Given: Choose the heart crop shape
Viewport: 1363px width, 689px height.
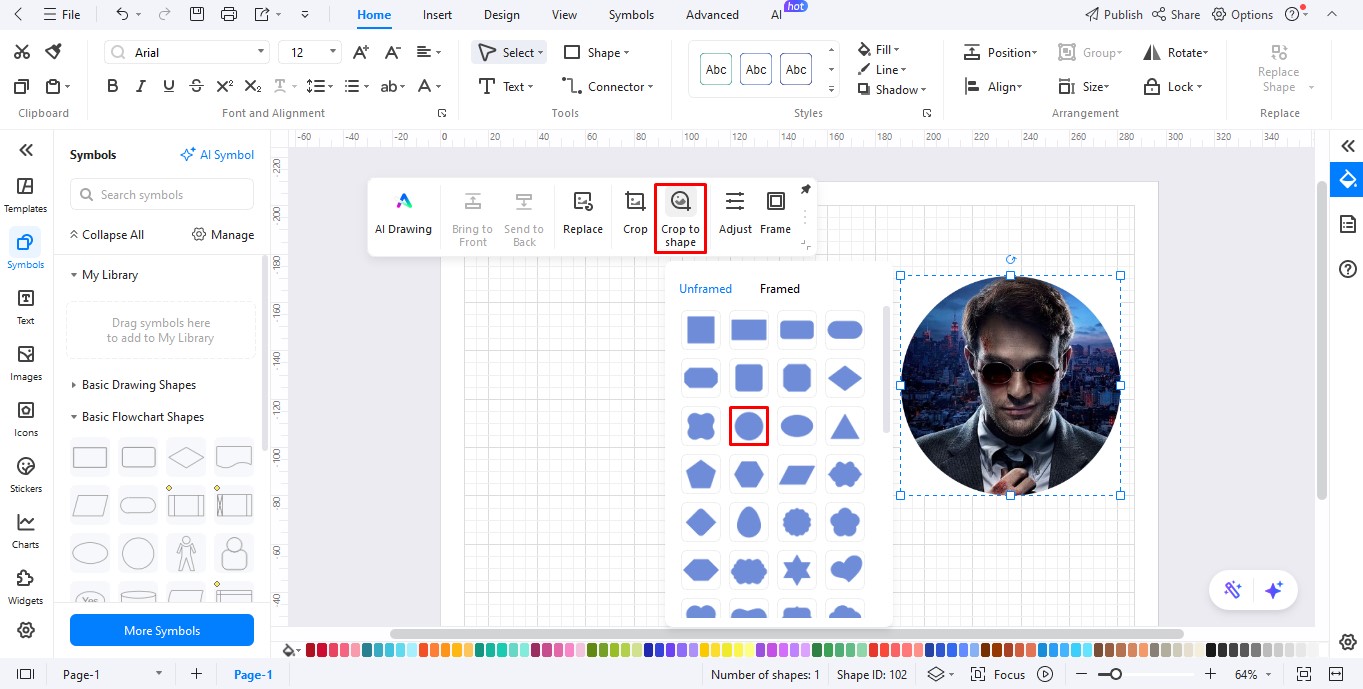Looking at the screenshot, I should [845, 570].
